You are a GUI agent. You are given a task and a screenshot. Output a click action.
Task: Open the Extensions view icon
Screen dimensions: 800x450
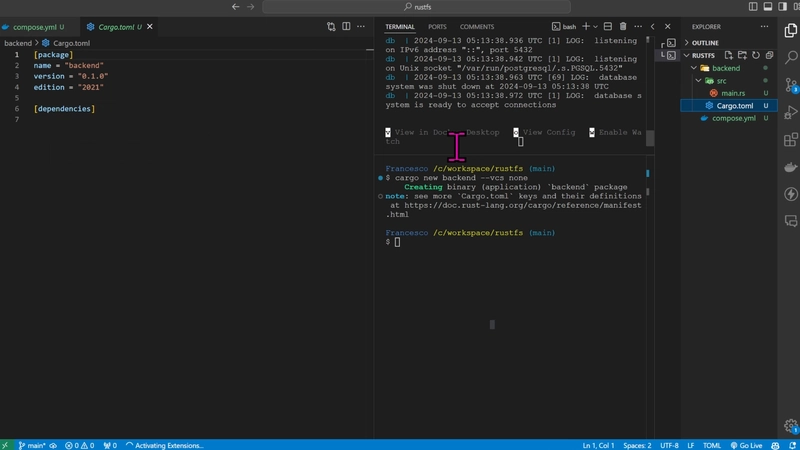pos(791,139)
